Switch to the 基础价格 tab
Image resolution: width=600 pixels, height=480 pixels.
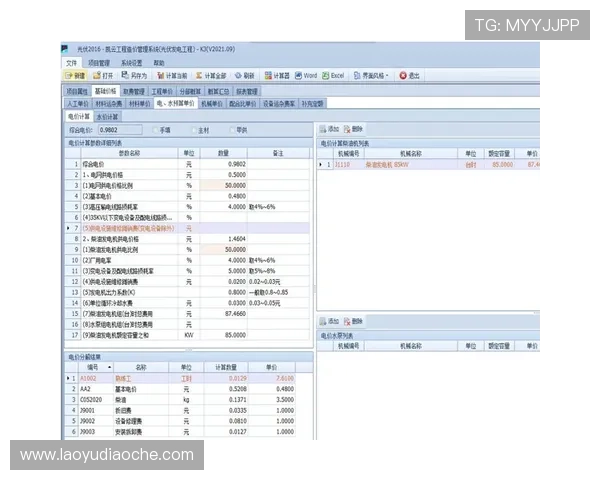click(x=105, y=91)
